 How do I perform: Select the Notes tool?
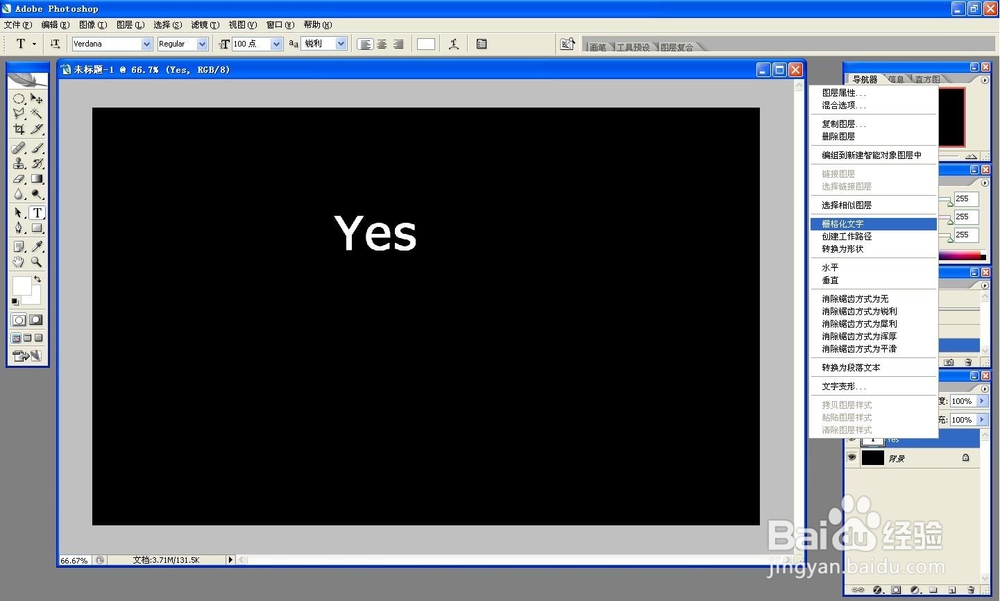[18, 246]
